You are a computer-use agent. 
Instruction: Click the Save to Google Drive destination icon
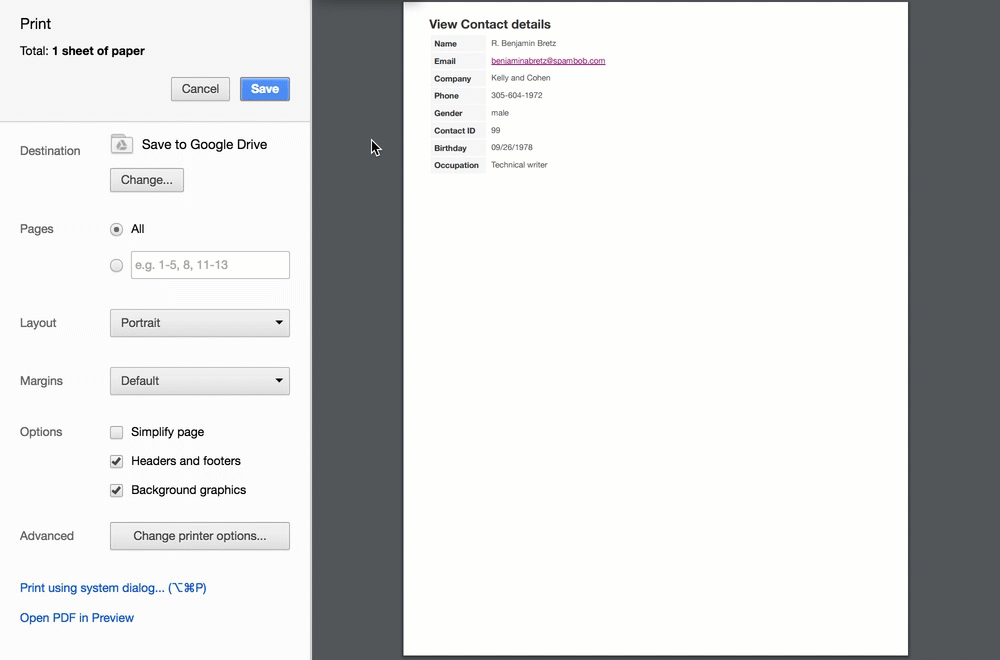click(121, 144)
